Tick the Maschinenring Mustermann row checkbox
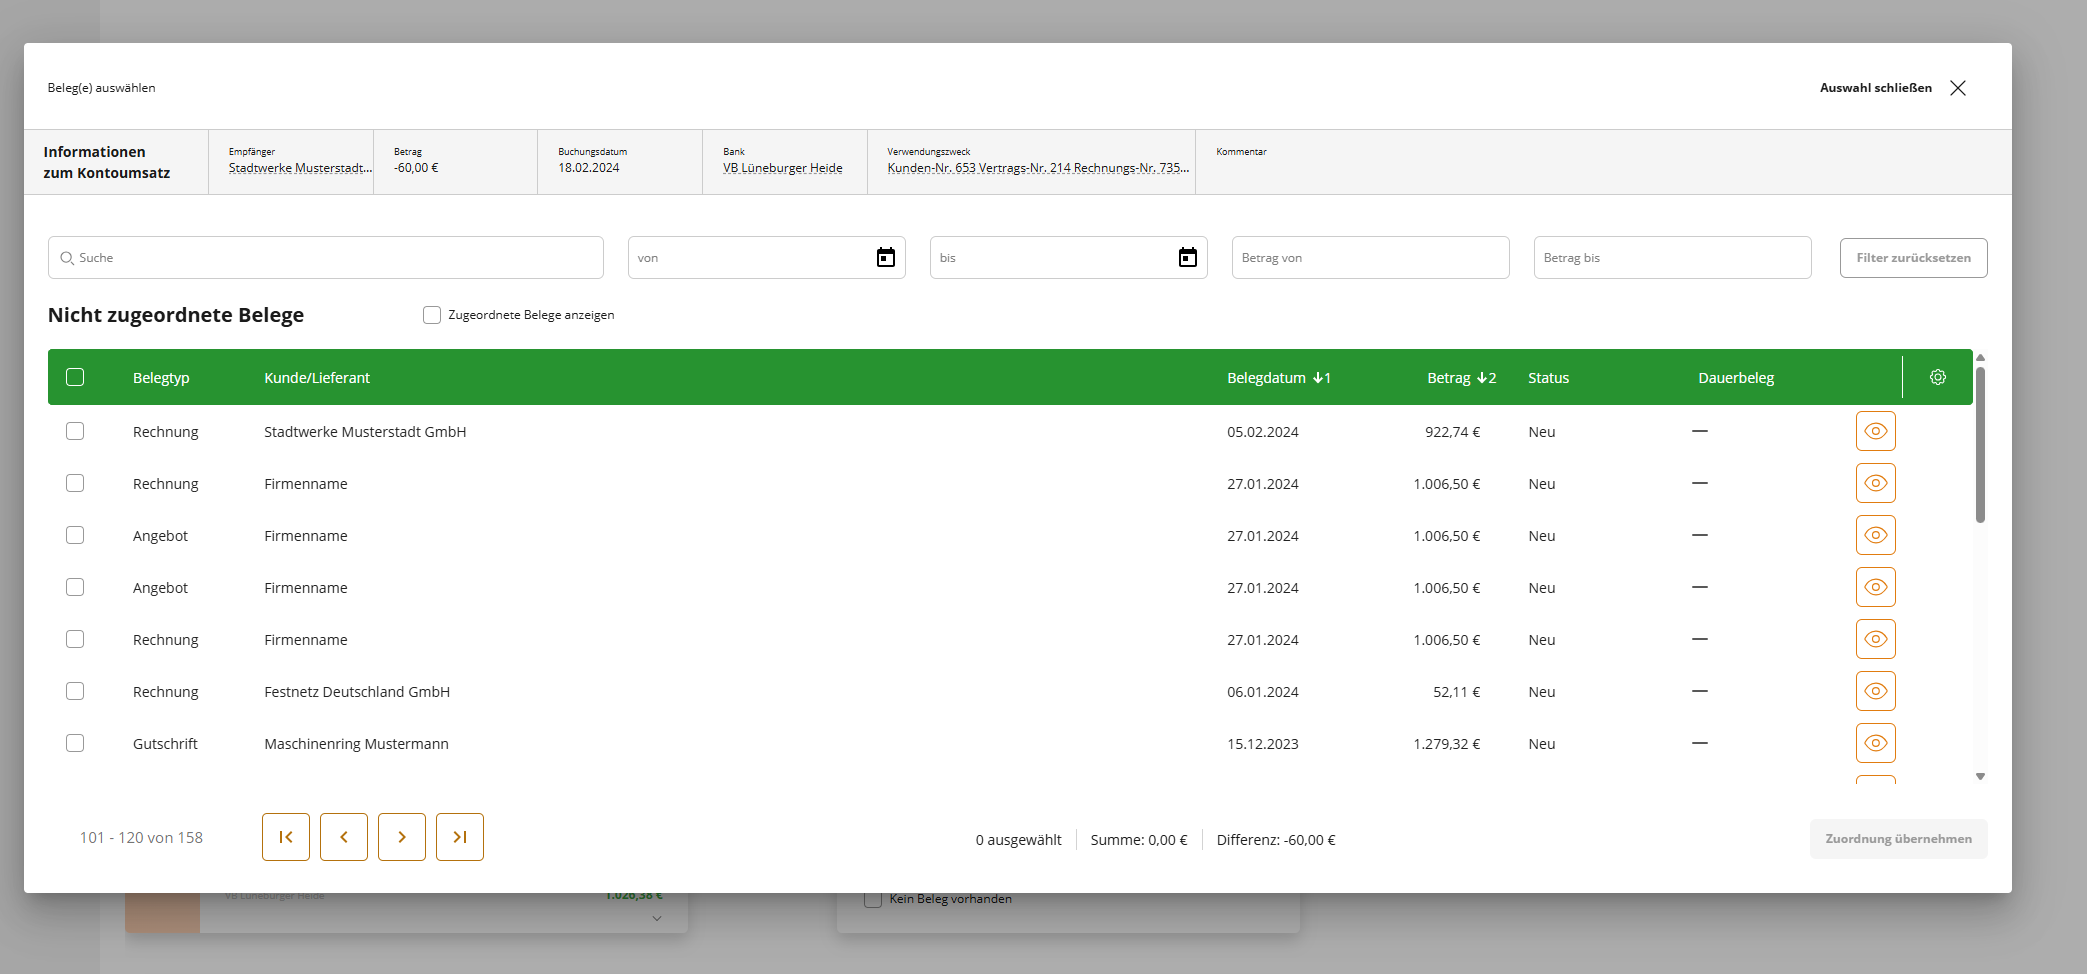This screenshot has height=974, width=2087. pos(75,743)
